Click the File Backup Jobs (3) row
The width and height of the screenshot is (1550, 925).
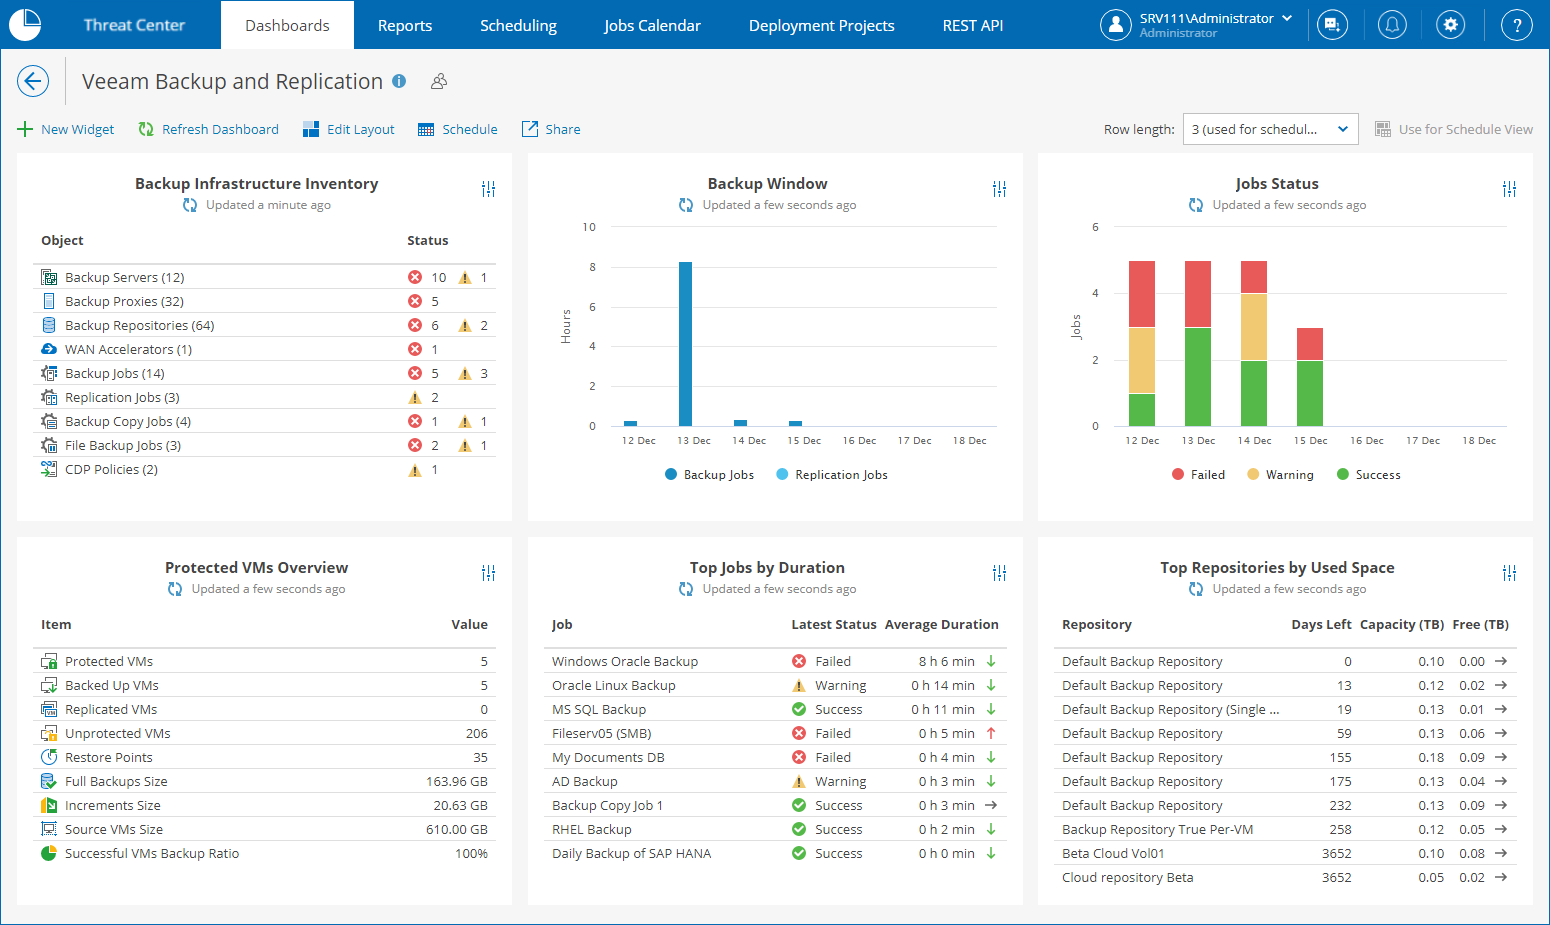265,445
